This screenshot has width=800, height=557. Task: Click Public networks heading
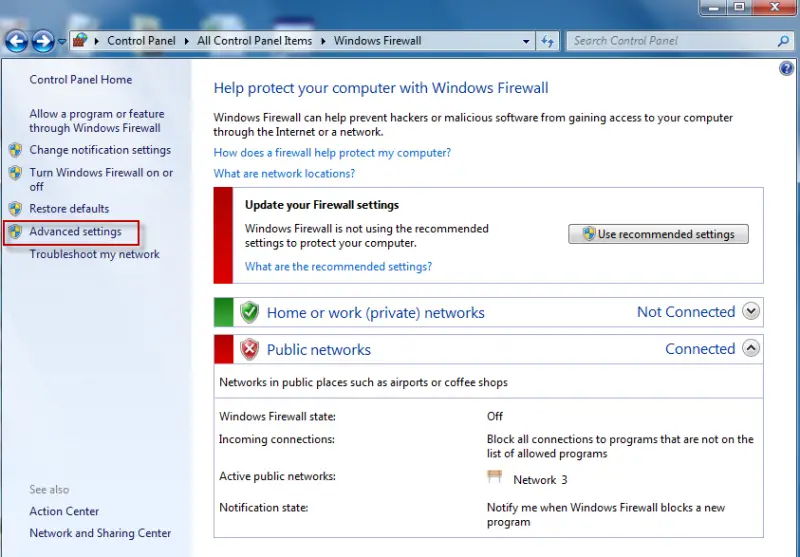point(319,350)
